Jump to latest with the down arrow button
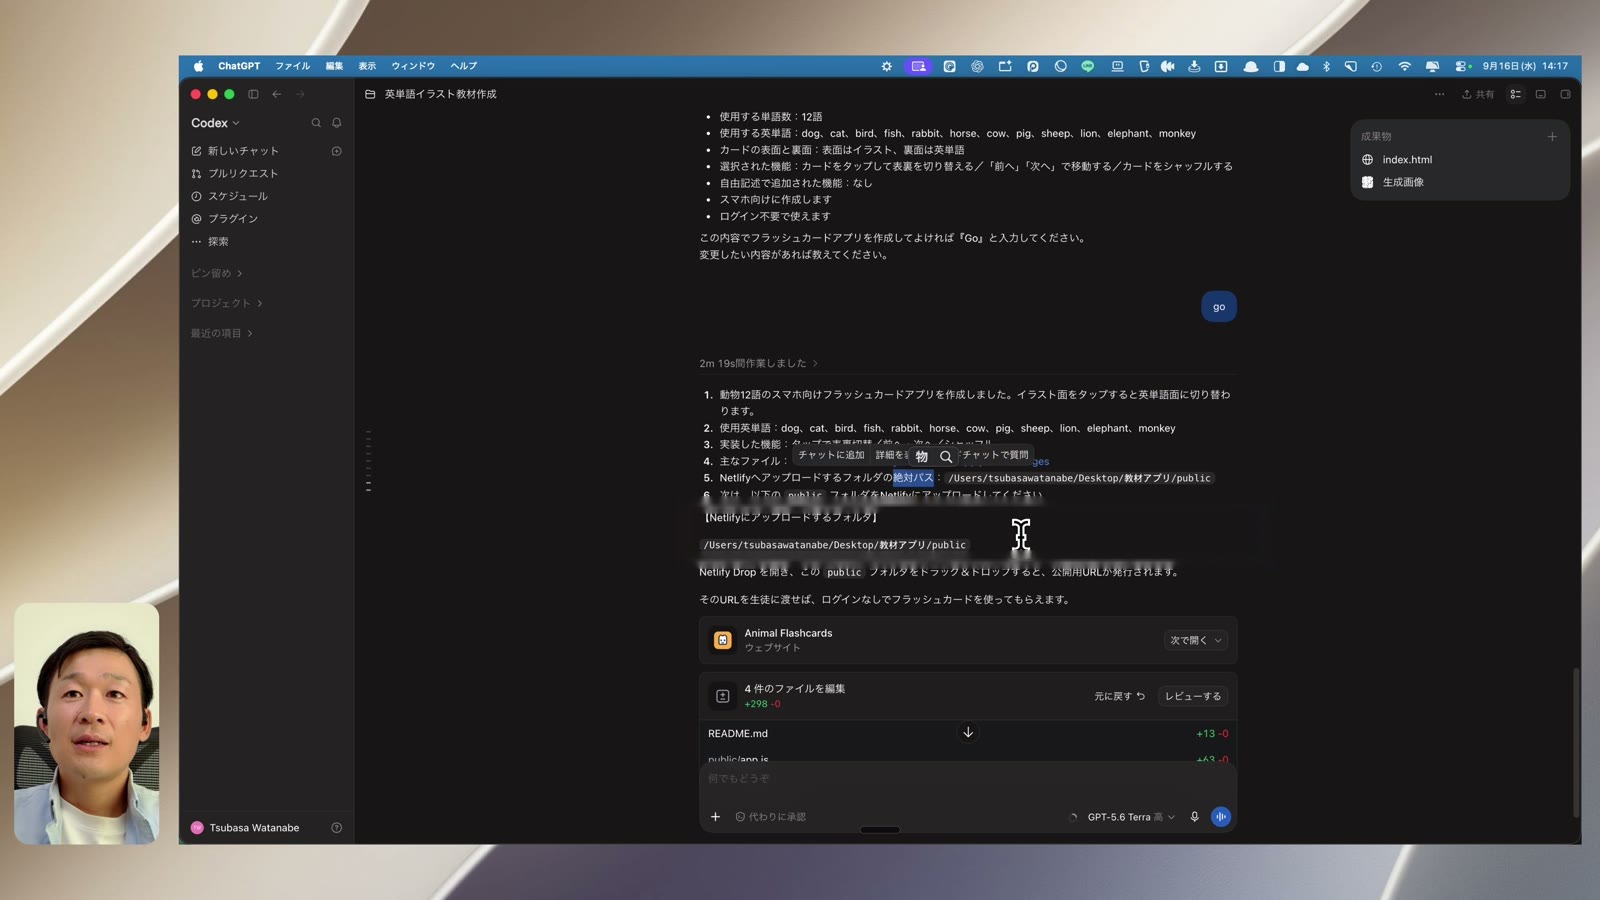This screenshot has width=1600, height=900. tap(968, 733)
